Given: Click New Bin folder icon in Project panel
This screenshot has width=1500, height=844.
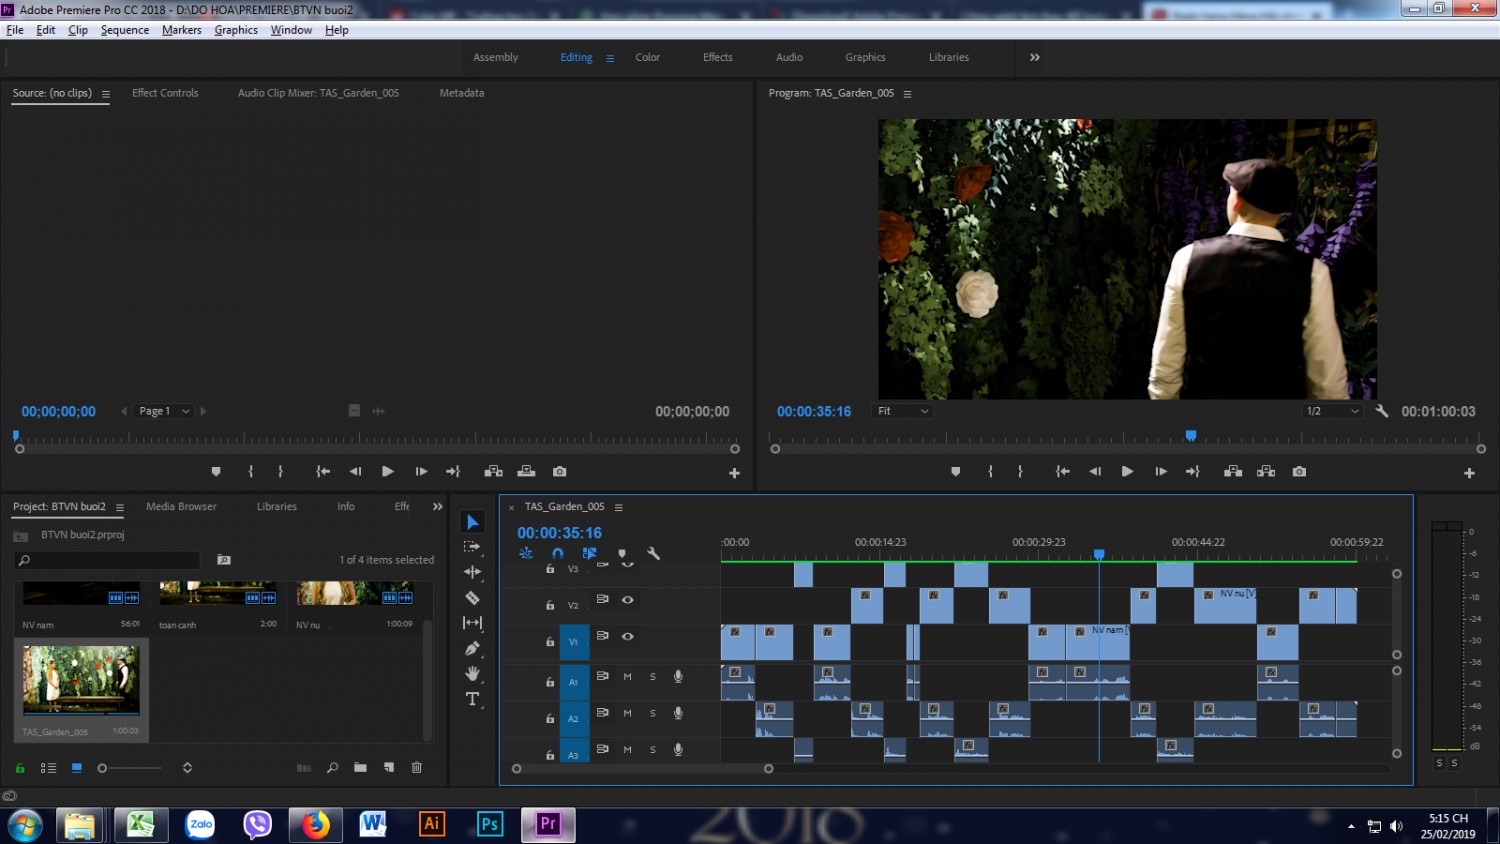Looking at the screenshot, I should pyautogui.click(x=360, y=768).
